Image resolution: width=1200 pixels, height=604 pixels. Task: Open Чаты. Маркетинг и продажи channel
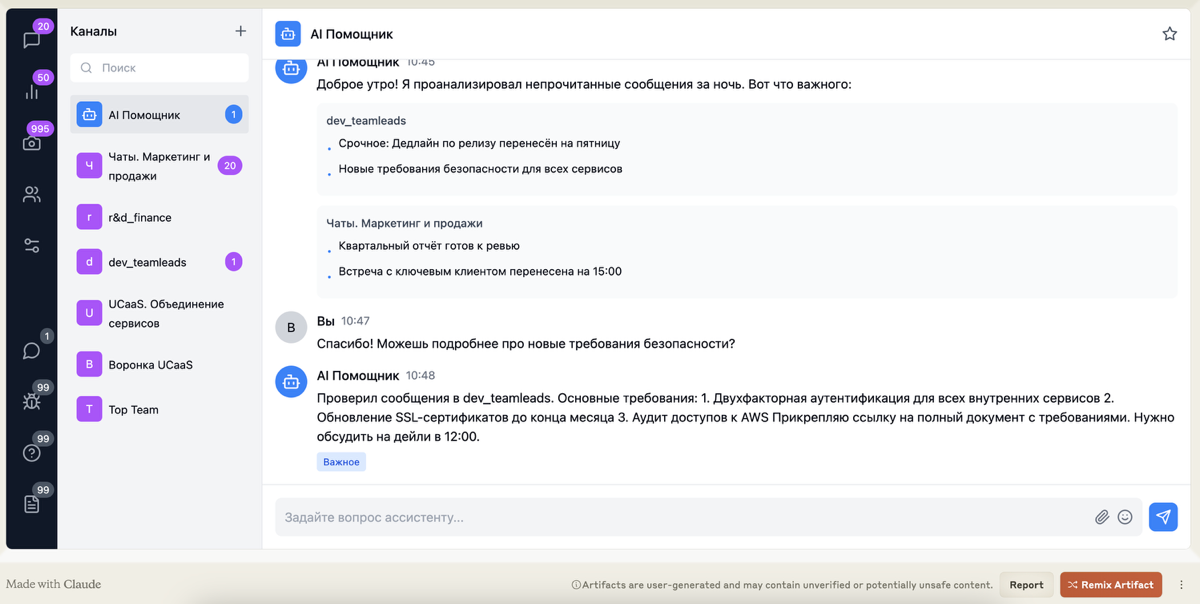(x=160, y=166)
